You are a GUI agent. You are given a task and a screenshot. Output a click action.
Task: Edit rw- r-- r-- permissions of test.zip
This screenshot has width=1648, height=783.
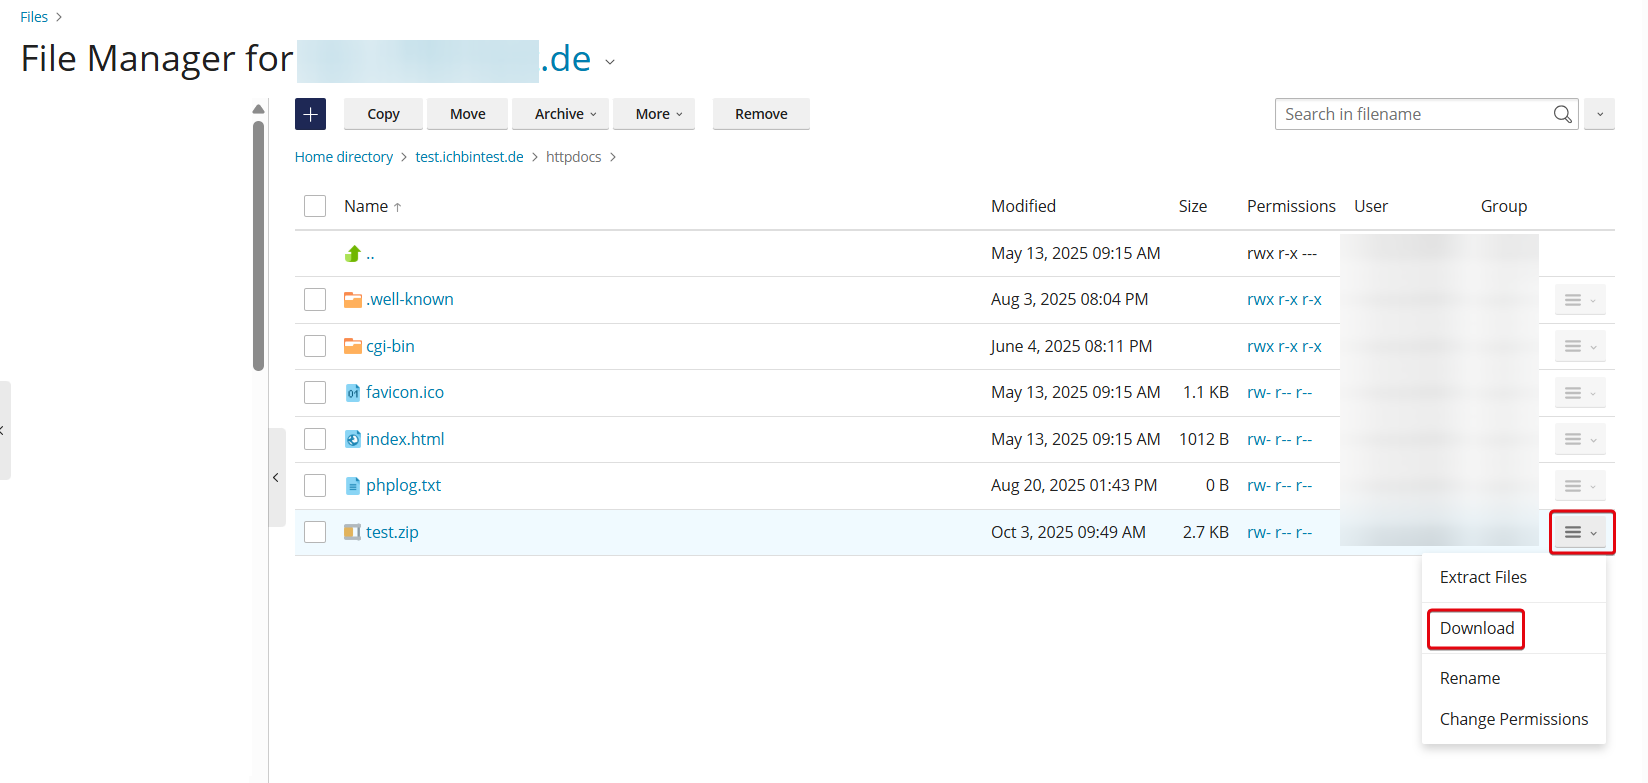pos(1279,532)
